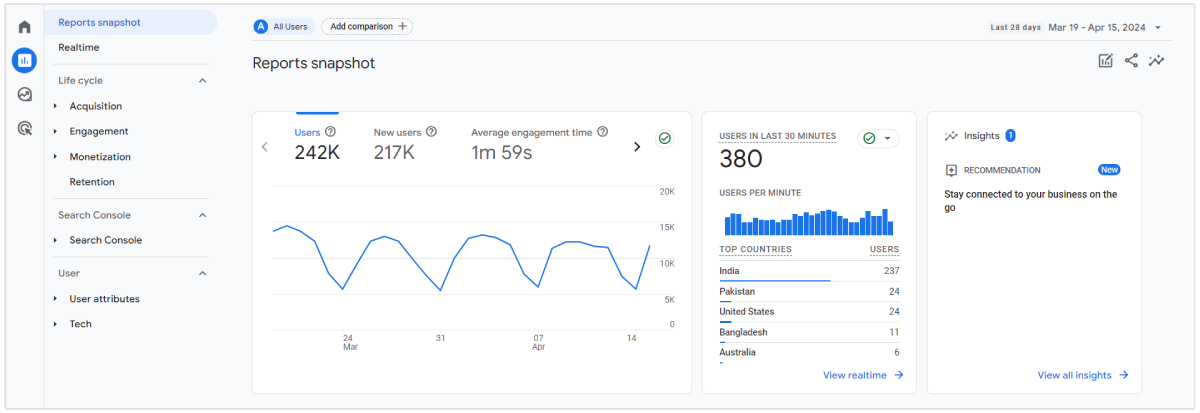1200x413 pixels.
Task: Select Realtime in the sidebar
Action: coord(79,47)
